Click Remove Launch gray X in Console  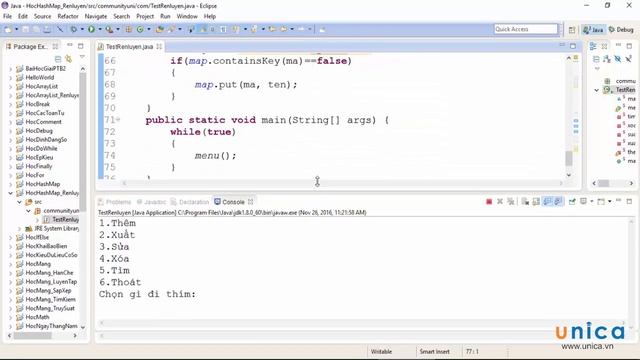500,202
